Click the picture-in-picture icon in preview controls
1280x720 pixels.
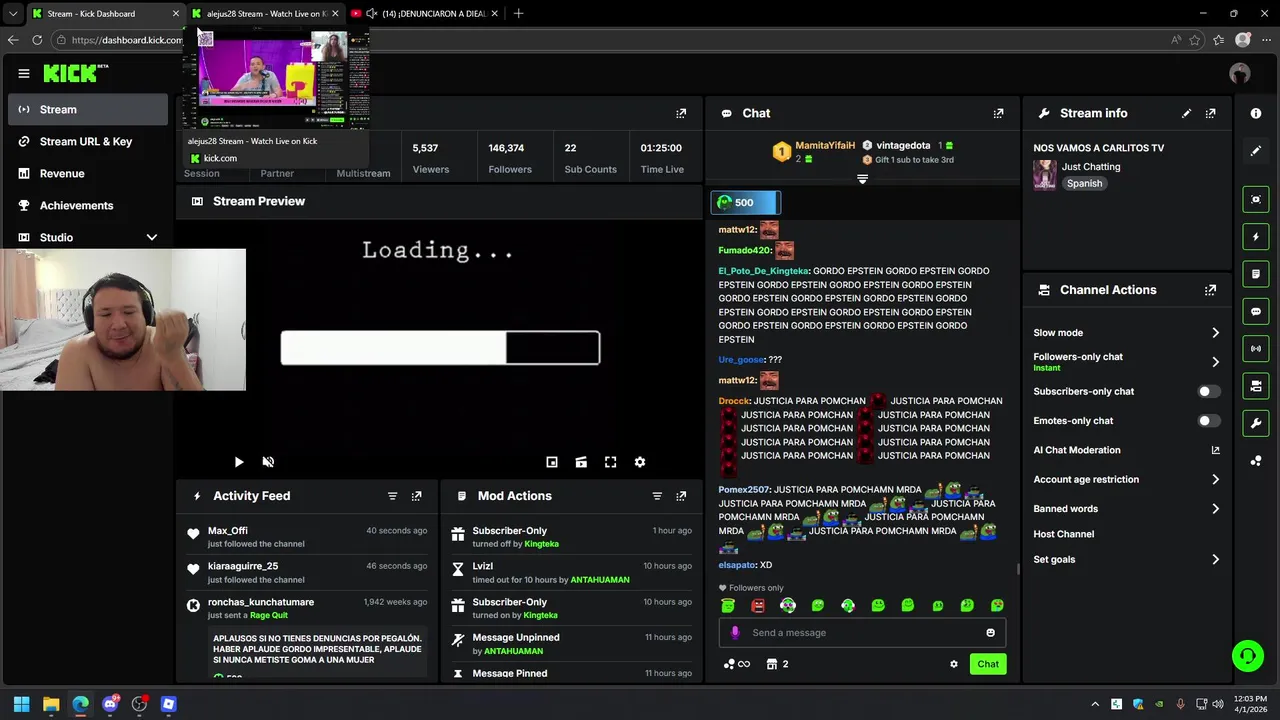click(551, 462)
